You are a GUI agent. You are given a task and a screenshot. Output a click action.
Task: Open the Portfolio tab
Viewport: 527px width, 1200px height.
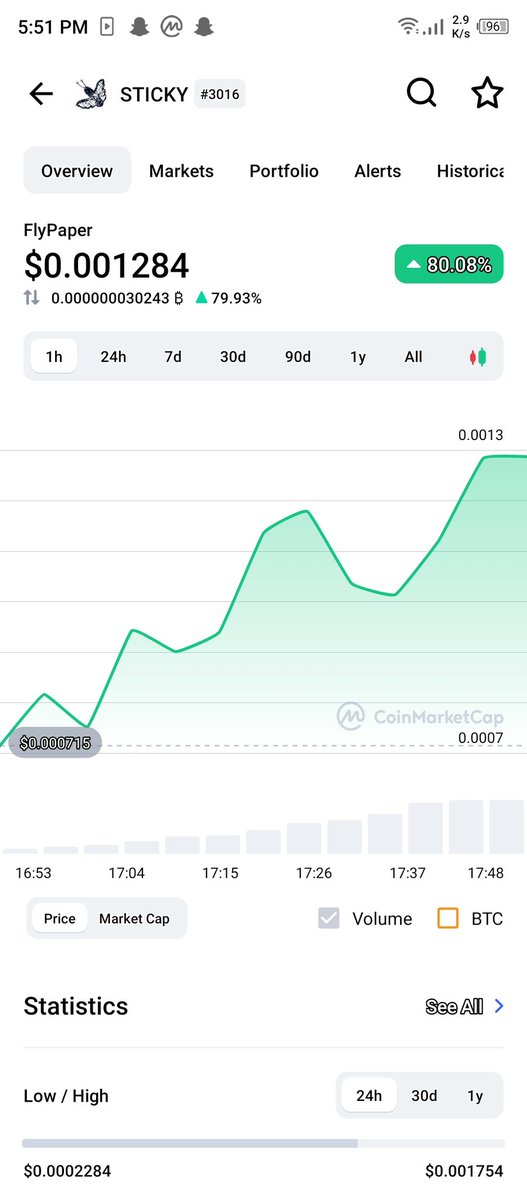[x=284, y=171]
